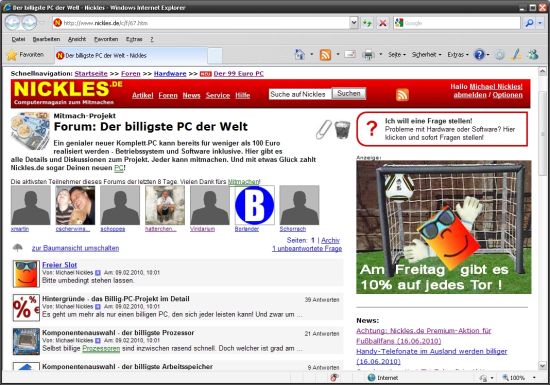Click the abmelden link
550x385 pixels.
(x=470, y=95)
